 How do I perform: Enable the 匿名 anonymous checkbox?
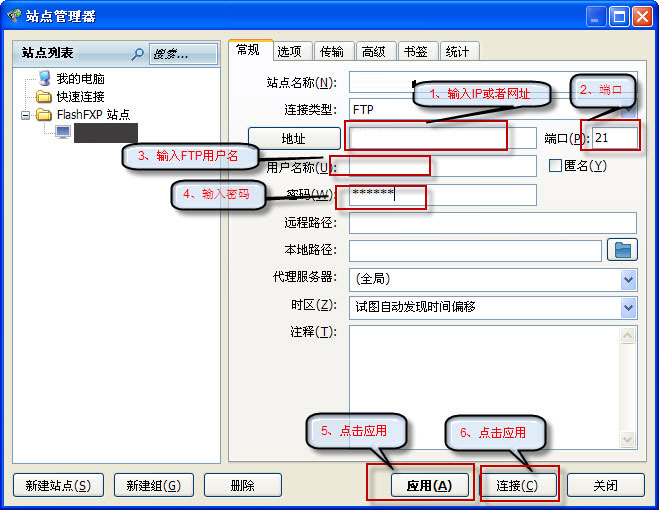pyautogui.click(x=556, y=165)
